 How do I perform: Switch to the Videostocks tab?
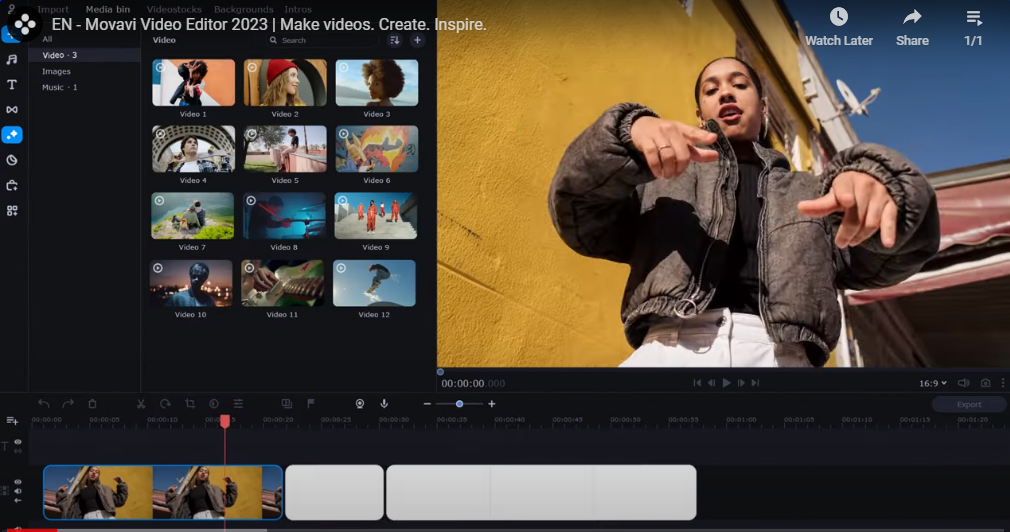click(x=174, y=10)
